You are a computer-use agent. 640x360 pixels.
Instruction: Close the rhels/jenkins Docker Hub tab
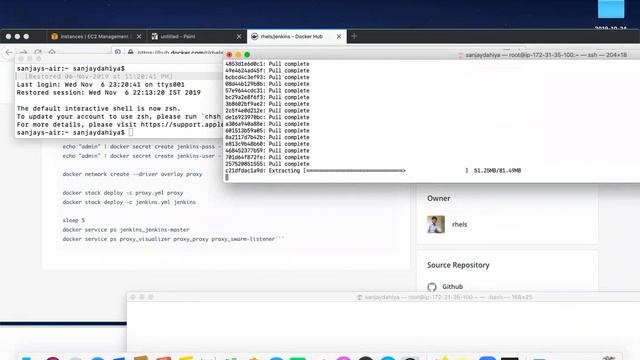pyautogui.click(x=339, y=36)
